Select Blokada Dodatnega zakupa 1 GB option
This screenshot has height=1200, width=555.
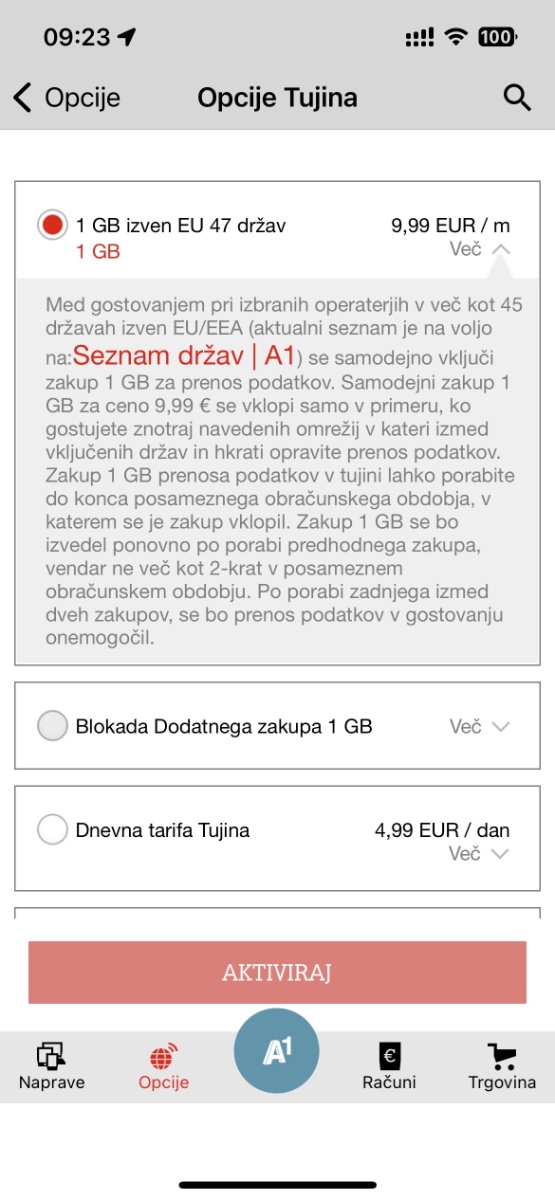point(52,726)
